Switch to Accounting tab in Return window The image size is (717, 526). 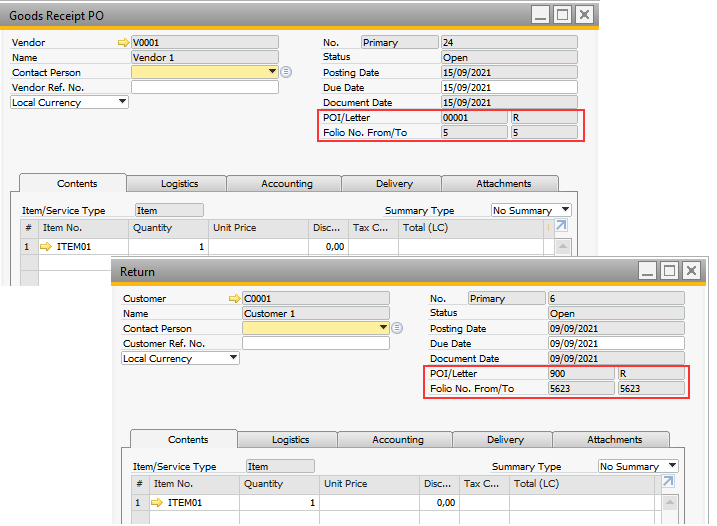397,440
